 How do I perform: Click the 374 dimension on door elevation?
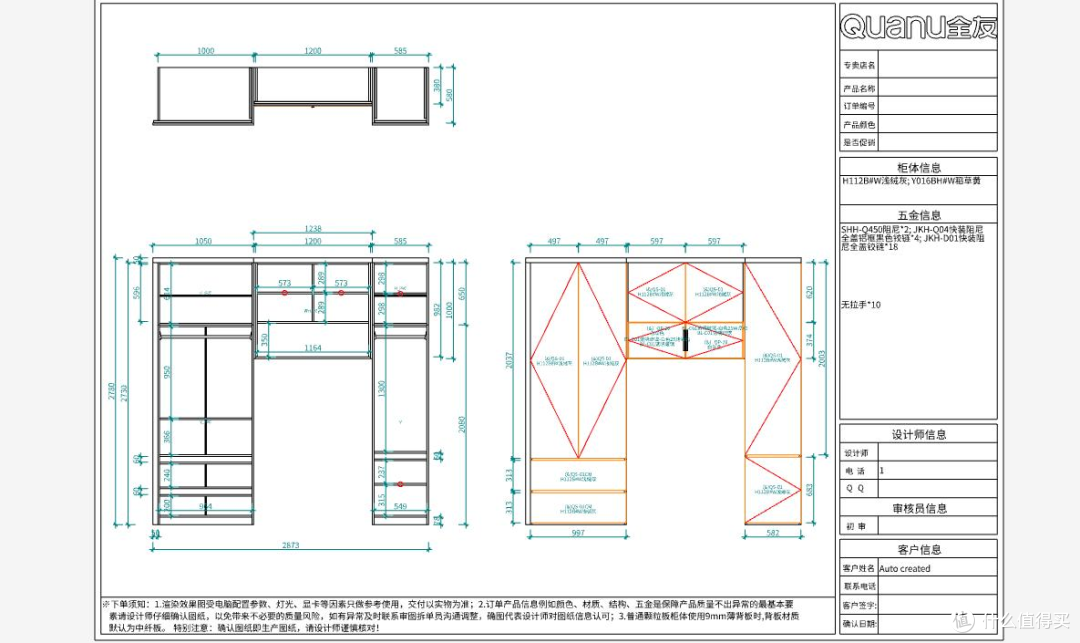tap(810, 340)
